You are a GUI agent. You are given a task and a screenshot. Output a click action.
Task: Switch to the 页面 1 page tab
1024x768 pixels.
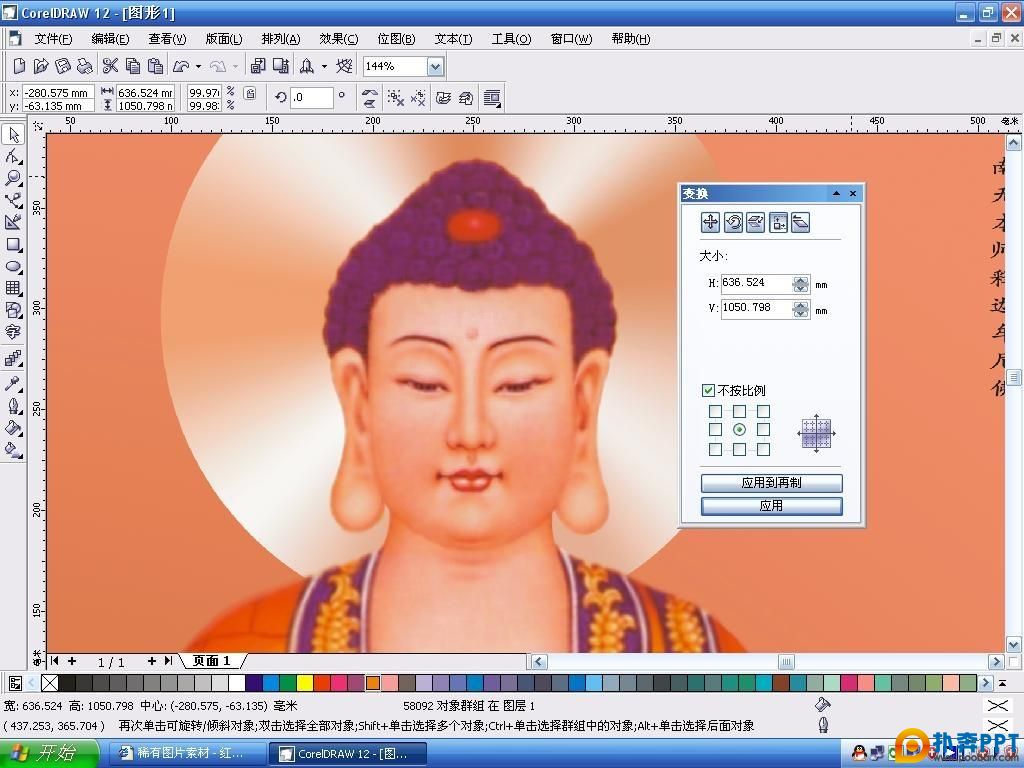click(x=211, y=661)
